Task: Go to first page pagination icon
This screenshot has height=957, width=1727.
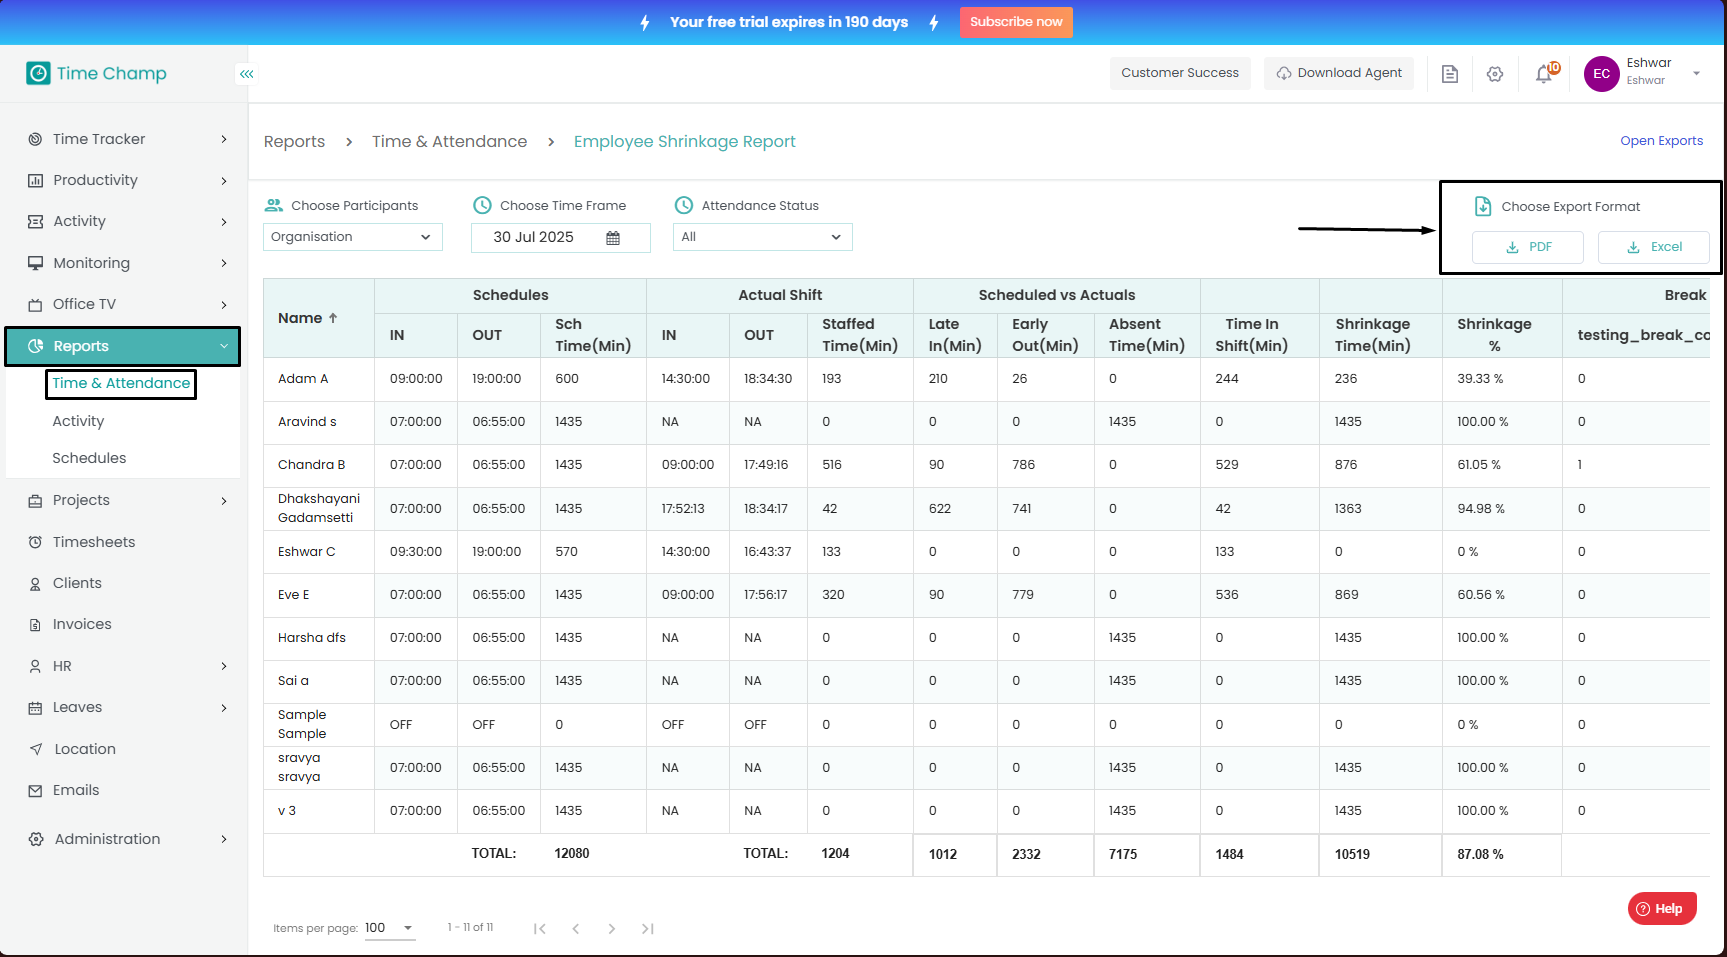Action: click(540, 929)
